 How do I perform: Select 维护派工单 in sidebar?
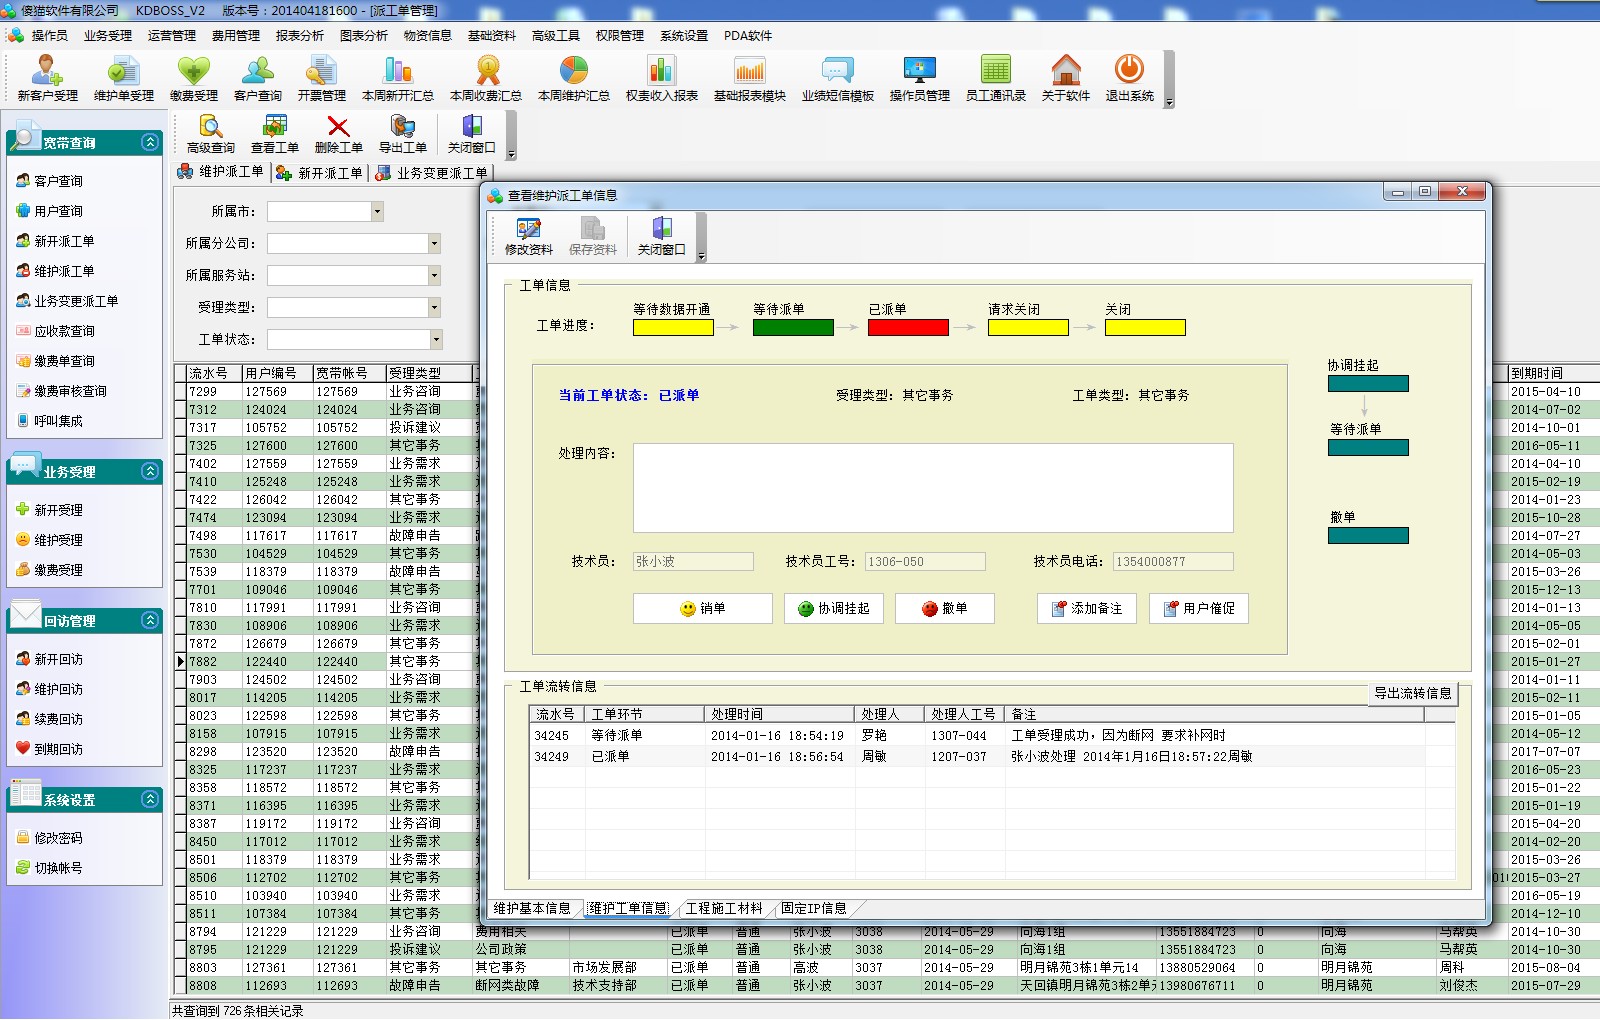(64, 271)
